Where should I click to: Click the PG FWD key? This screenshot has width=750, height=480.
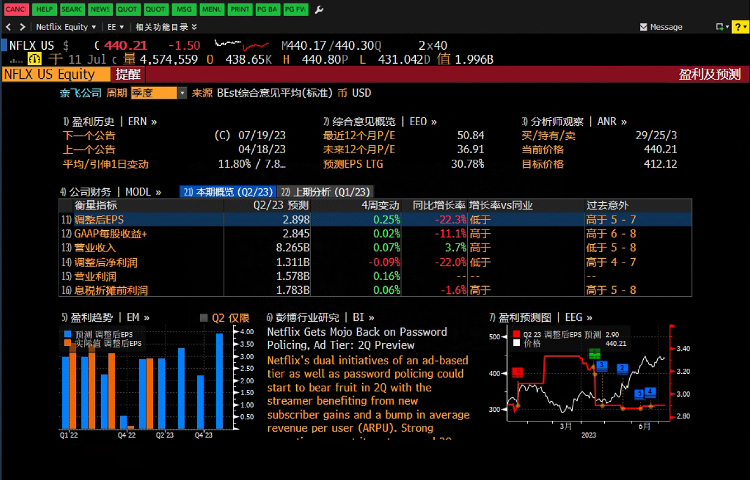click(295, 10)
